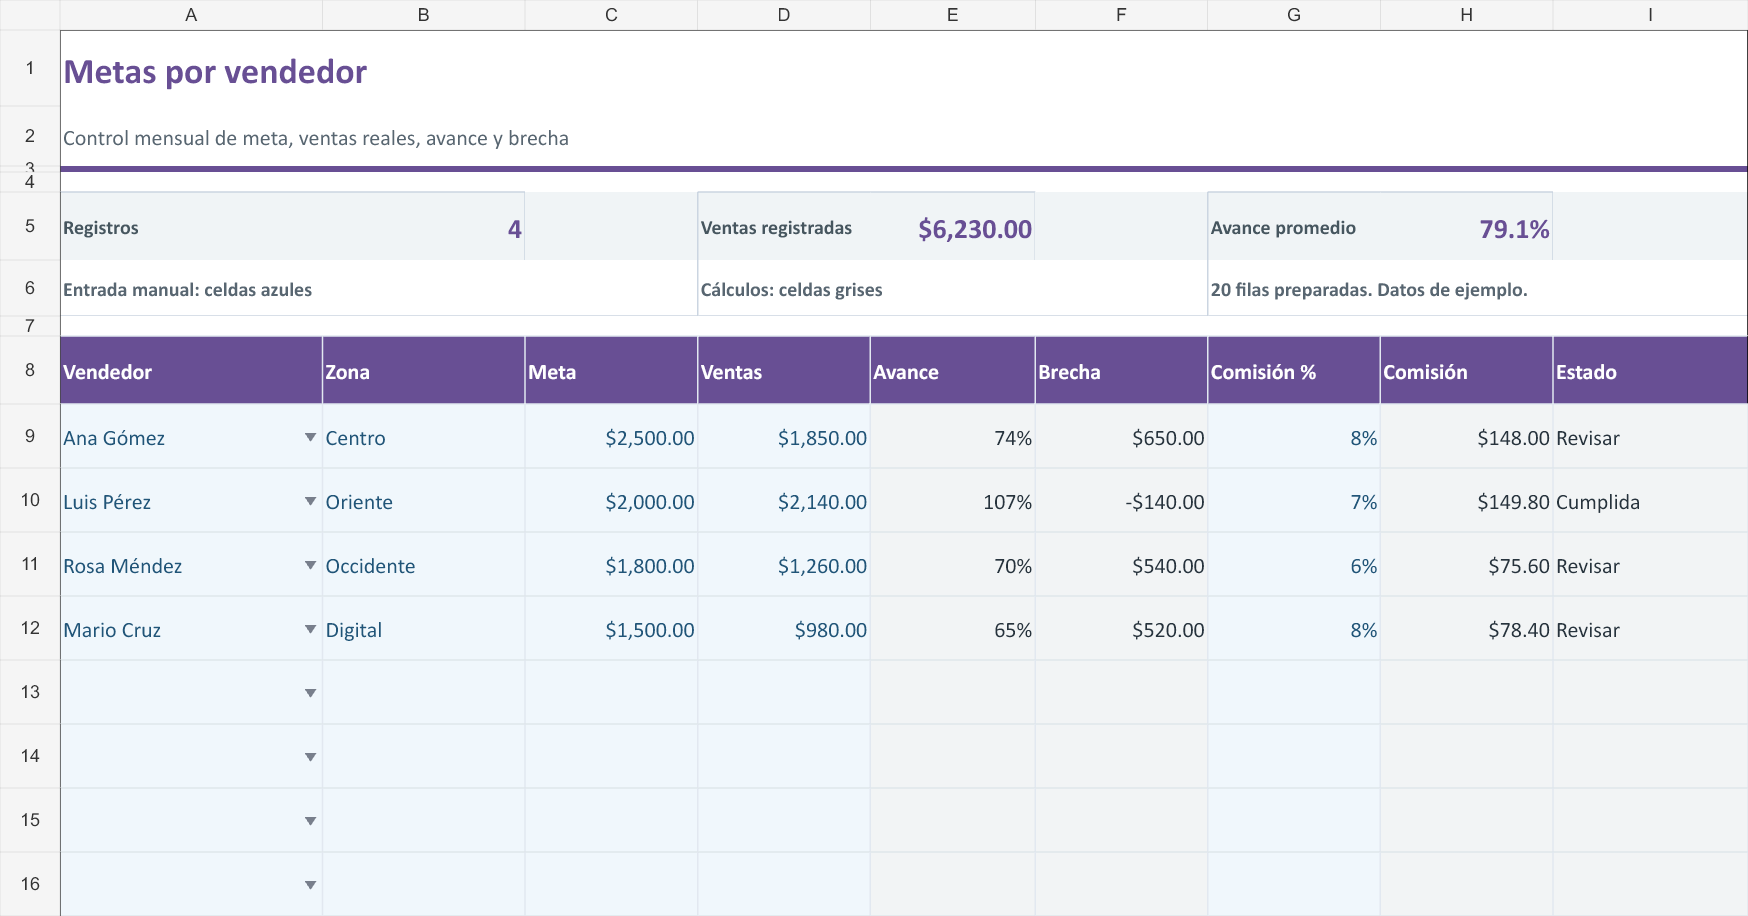Select row 12 header

[30, 629]
